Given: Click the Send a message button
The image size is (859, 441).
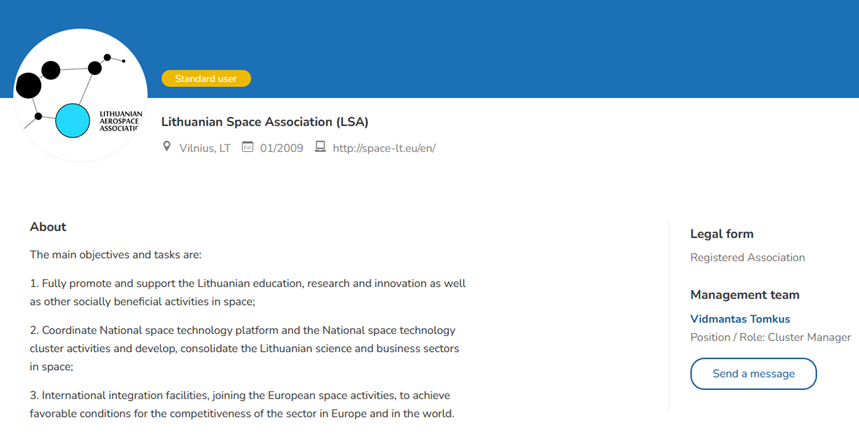Looking at the screenshot, I should click(753, 373).
